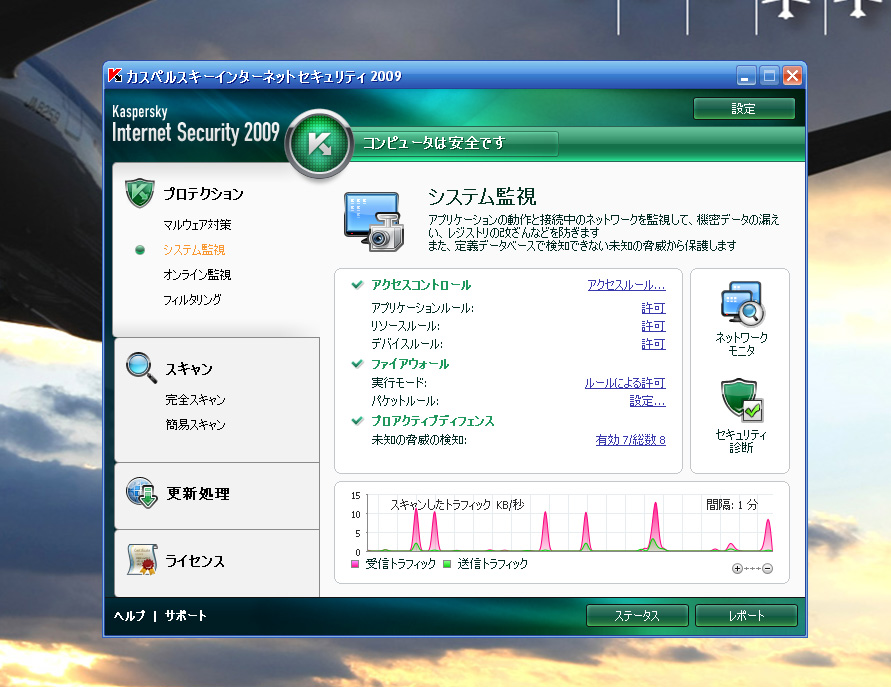The image size is (891, 687).
Task: Select システム監視 in sidebar
Action: [194, 249]
